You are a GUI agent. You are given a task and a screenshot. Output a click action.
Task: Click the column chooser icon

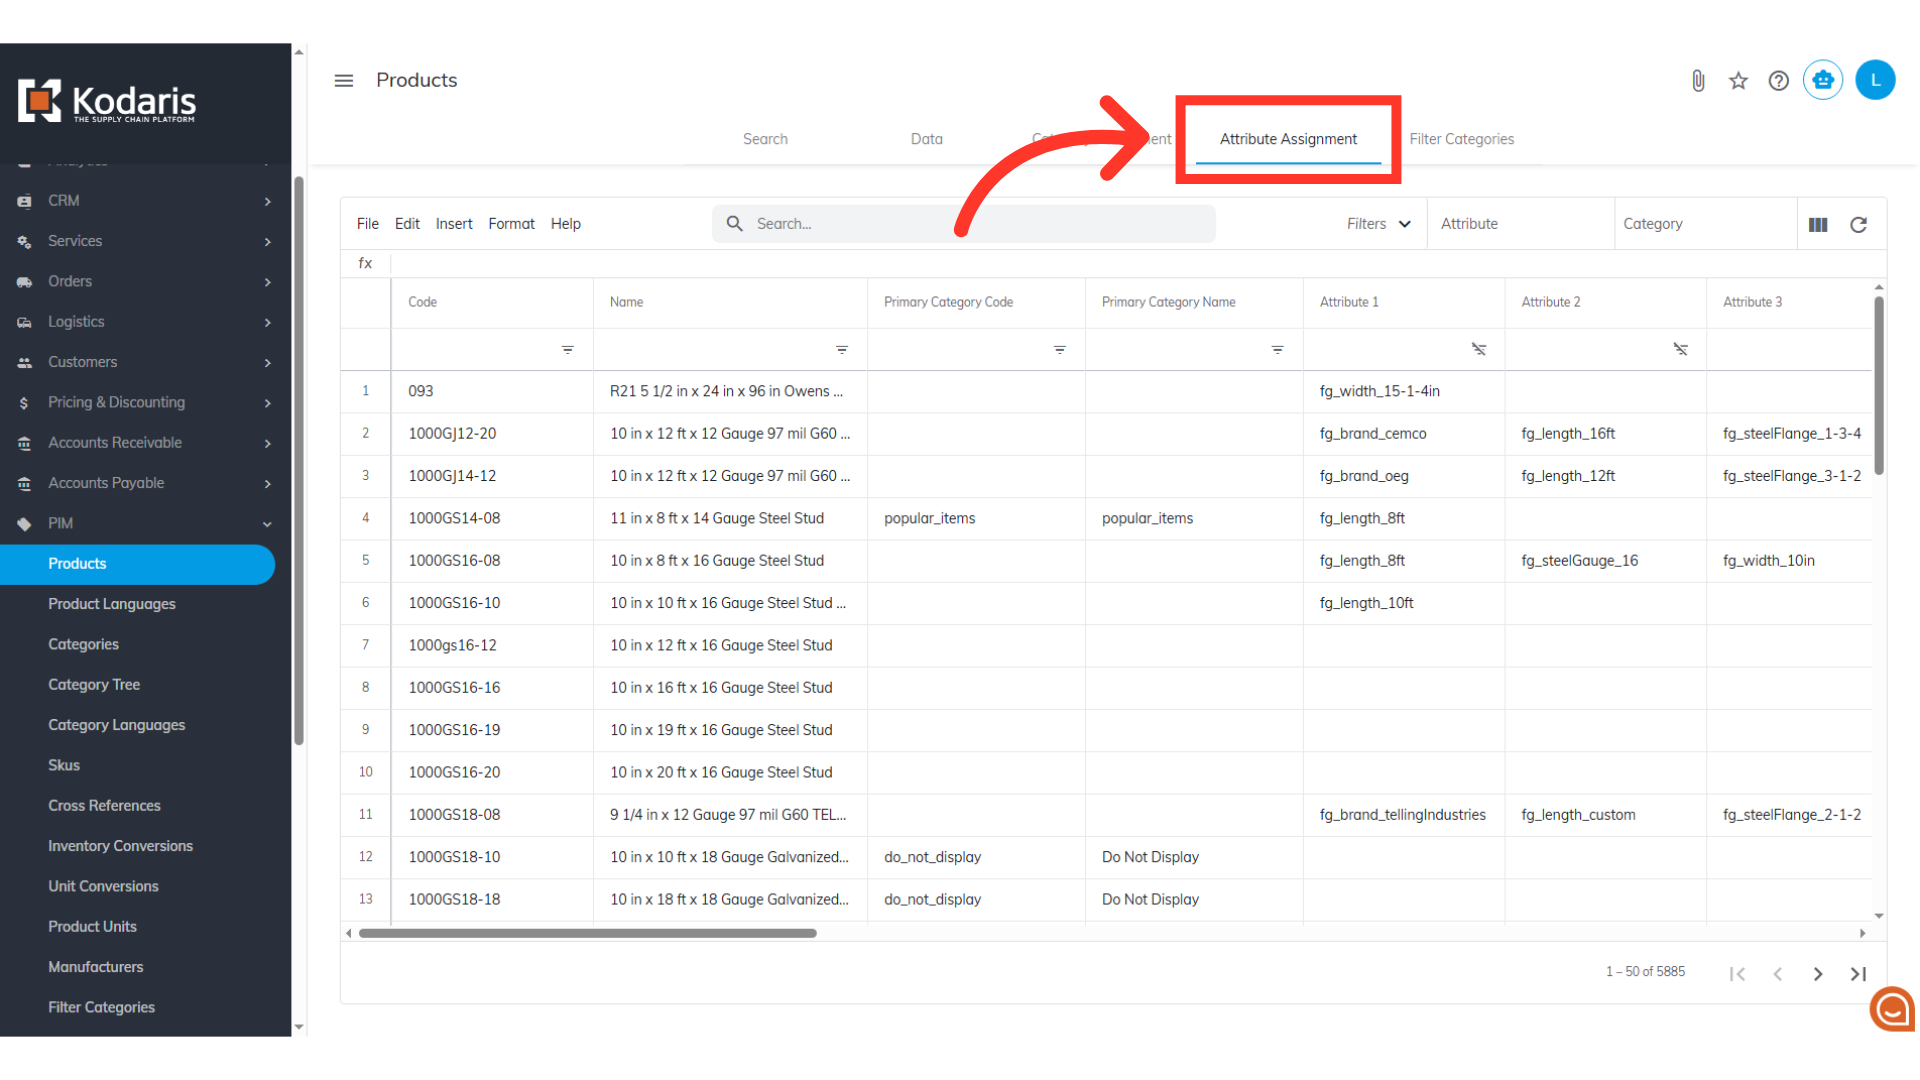pos(1818,225)
